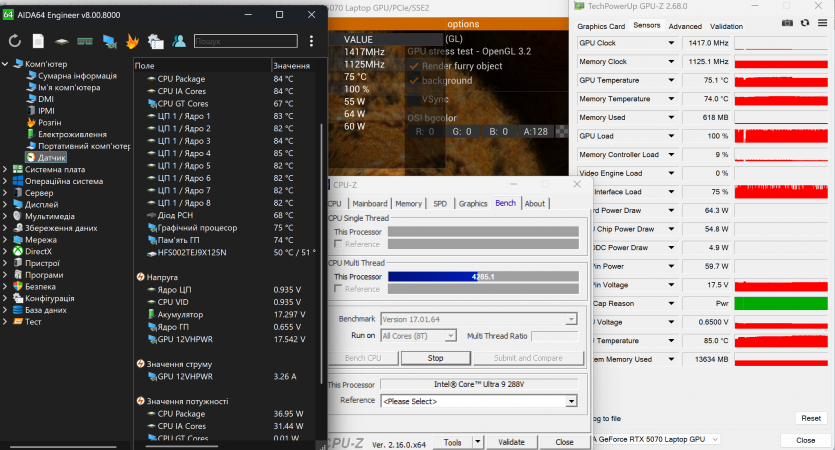Screen dimensions: 835x450
Task: Click the AIDA64 refresh icon
Action: 14,41
